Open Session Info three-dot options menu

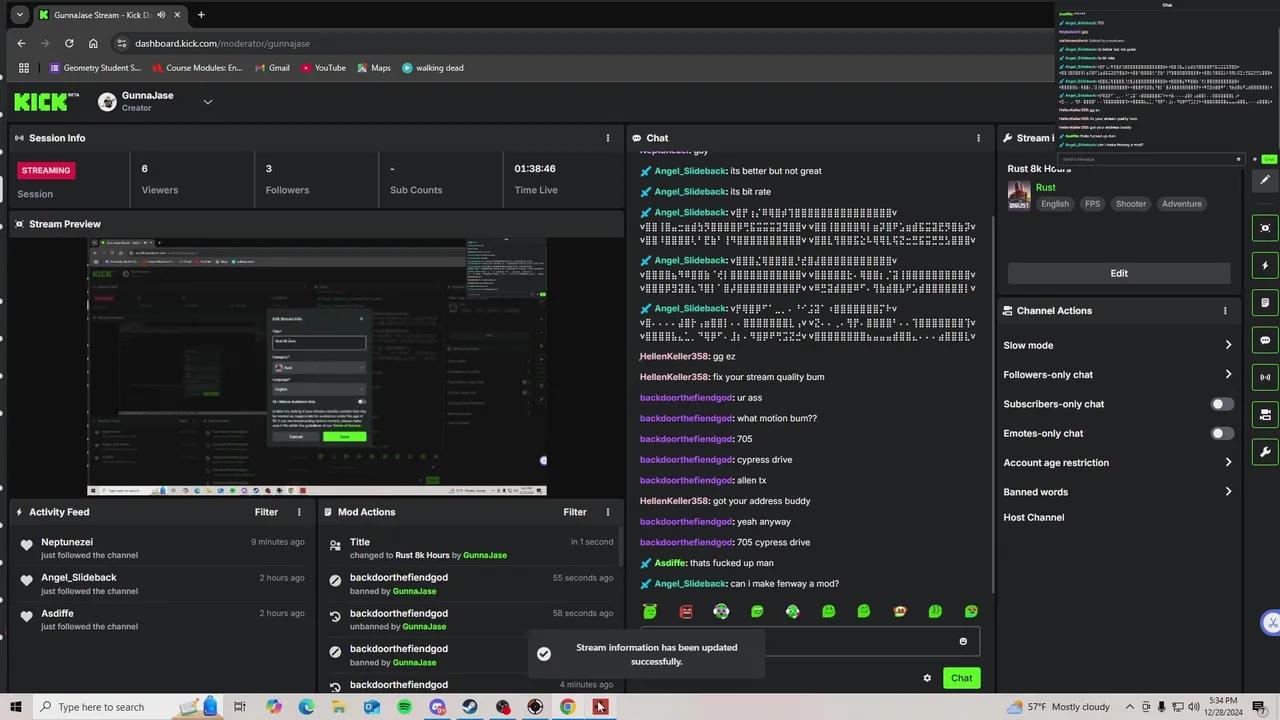click(607, 138)
